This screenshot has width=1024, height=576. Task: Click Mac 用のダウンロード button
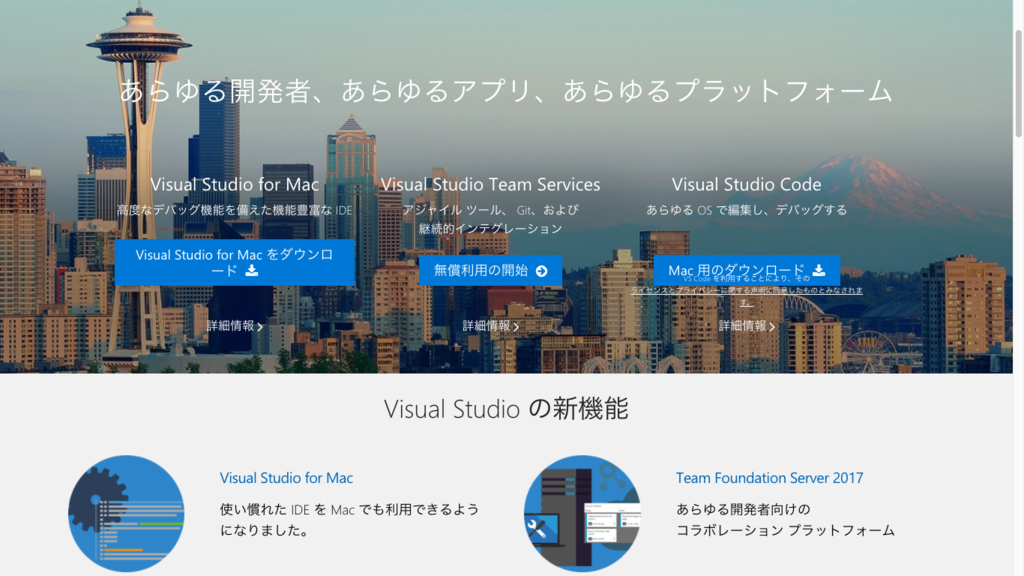[746, 270]
